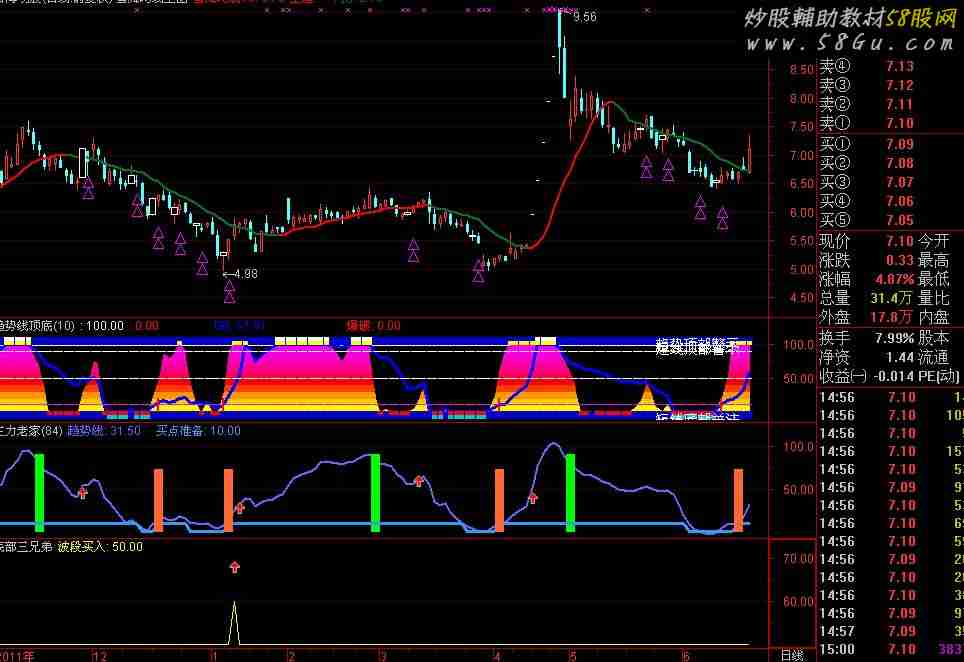
Task: Click the purple triangle marker below the 4.98 low
Action: (229, 291)
